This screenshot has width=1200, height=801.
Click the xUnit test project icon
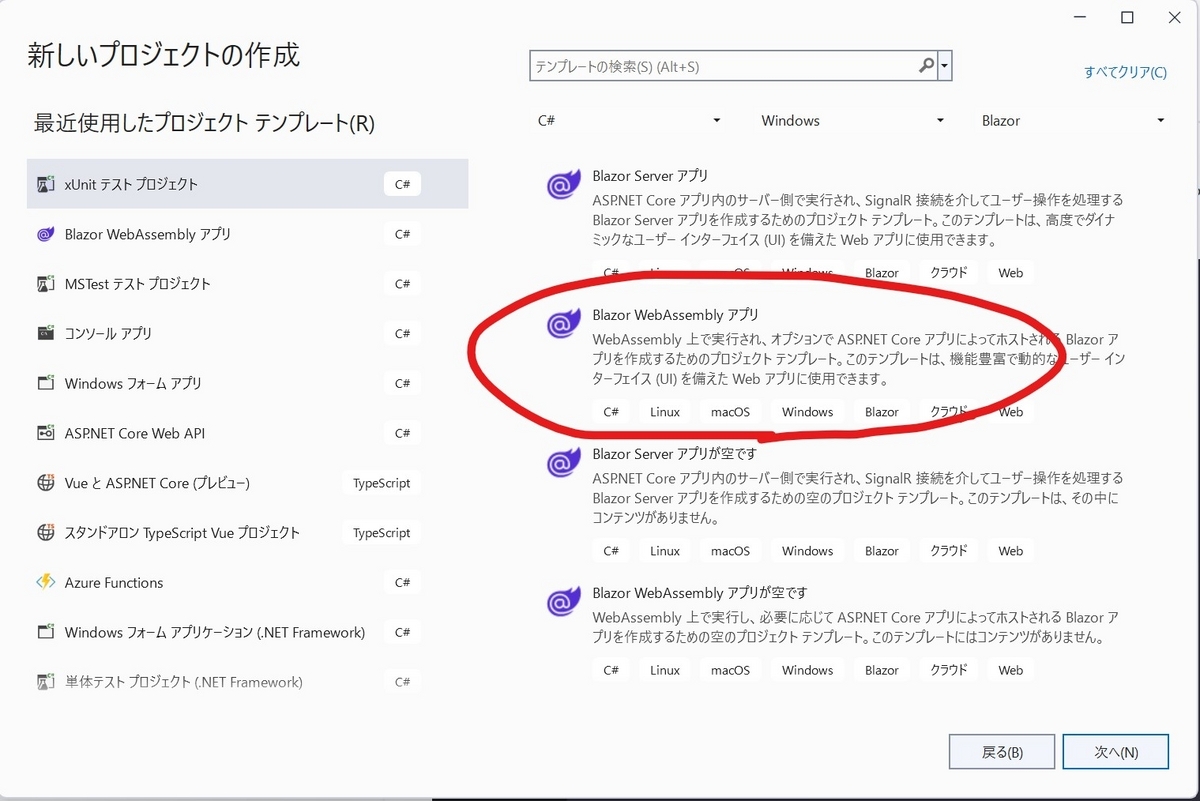[x=45, y=184]
